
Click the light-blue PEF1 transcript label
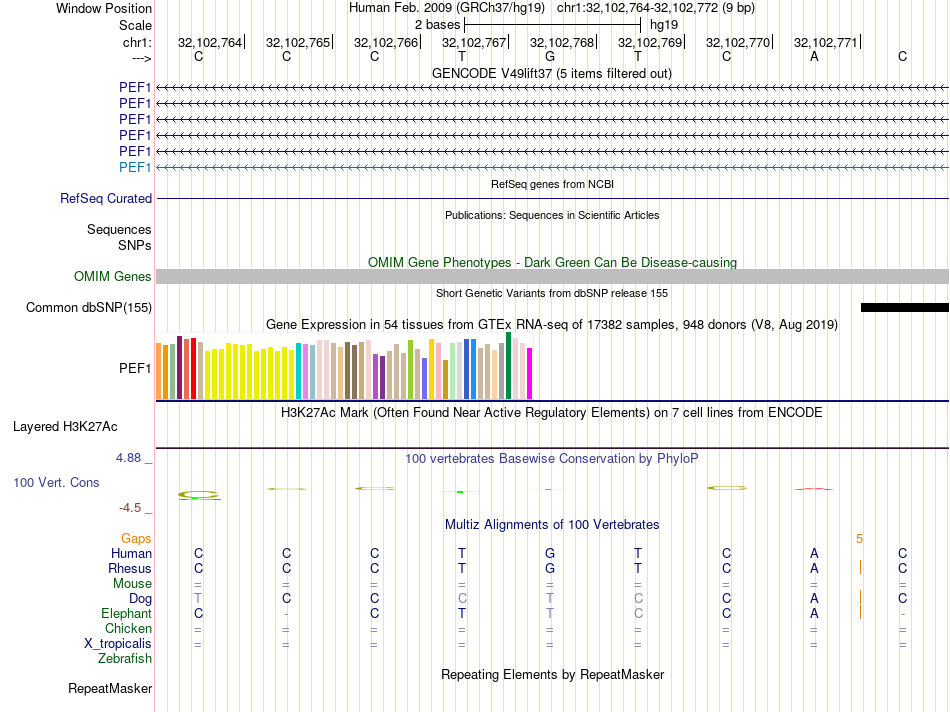135,166
